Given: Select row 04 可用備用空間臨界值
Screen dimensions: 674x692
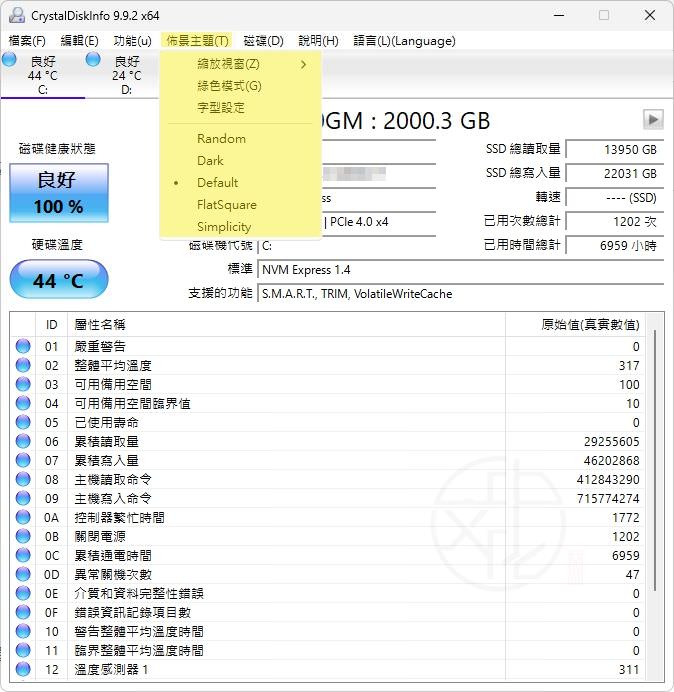Looking at the screenshot, I should tap(328, 403).
